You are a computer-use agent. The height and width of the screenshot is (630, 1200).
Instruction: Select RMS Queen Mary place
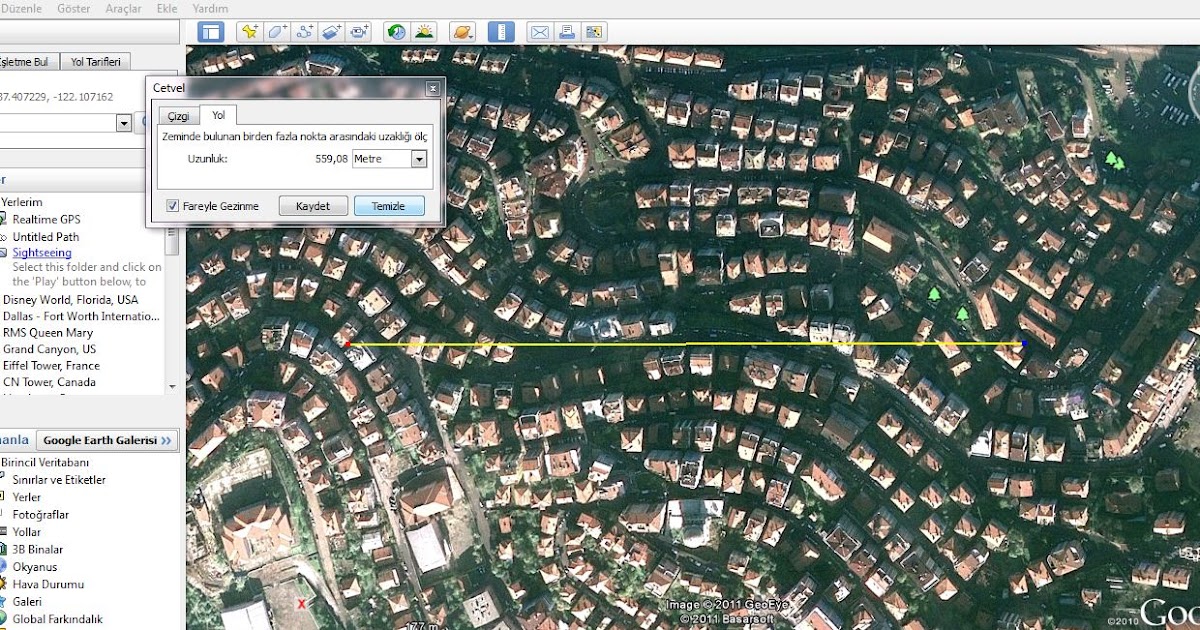[x=48, y=333]
